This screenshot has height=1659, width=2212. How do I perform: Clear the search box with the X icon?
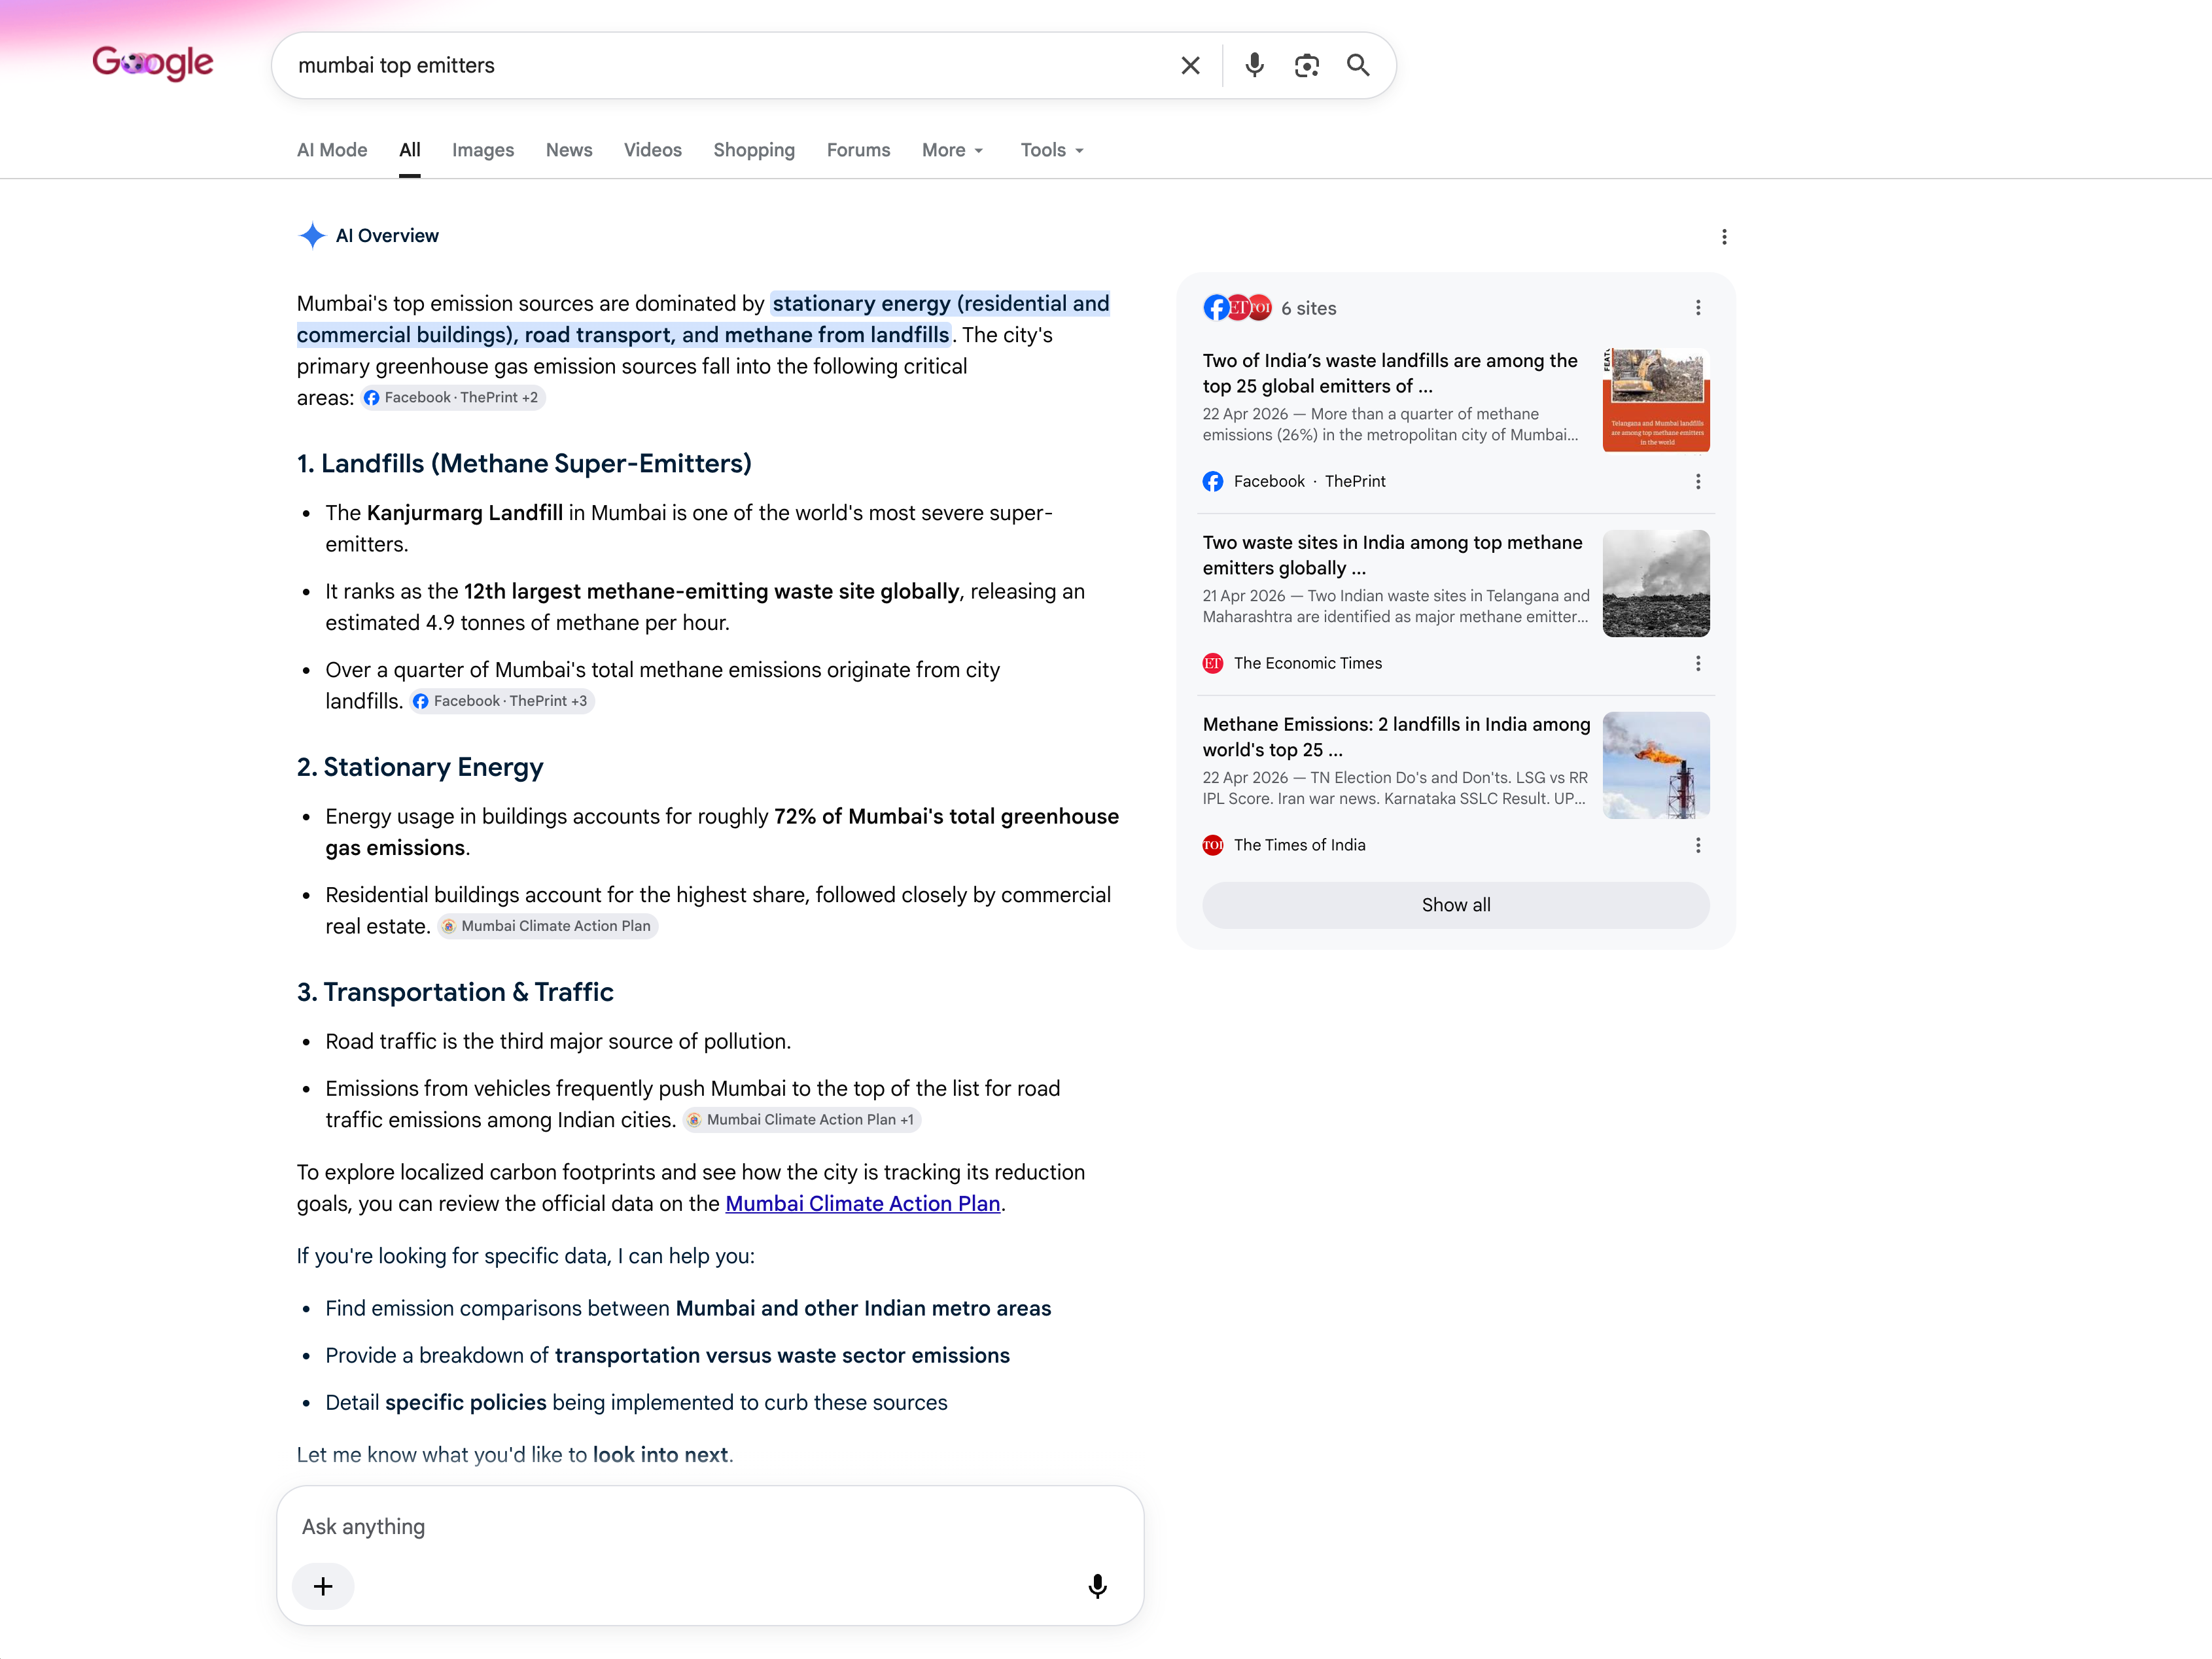(1190, 66)
